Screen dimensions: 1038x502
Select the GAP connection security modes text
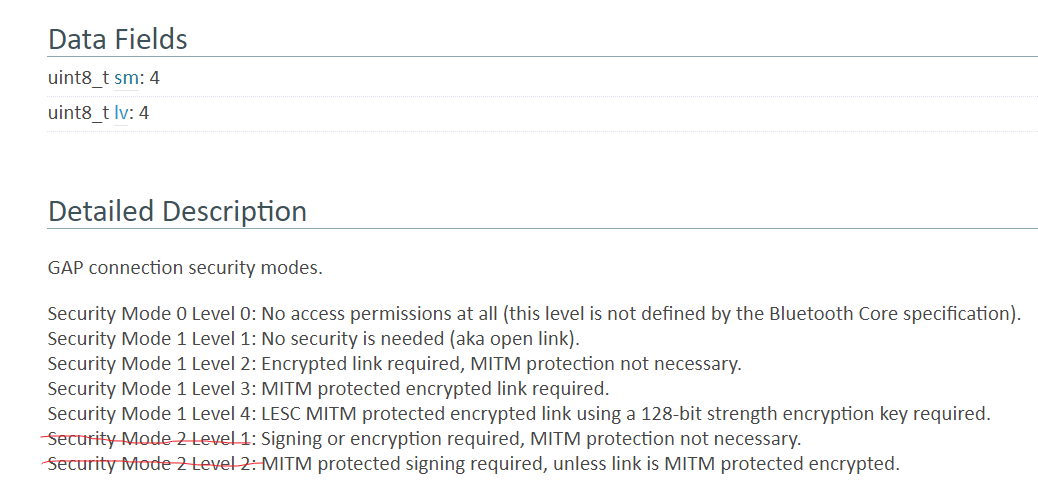pyautogui.click(x=185, y=268)
